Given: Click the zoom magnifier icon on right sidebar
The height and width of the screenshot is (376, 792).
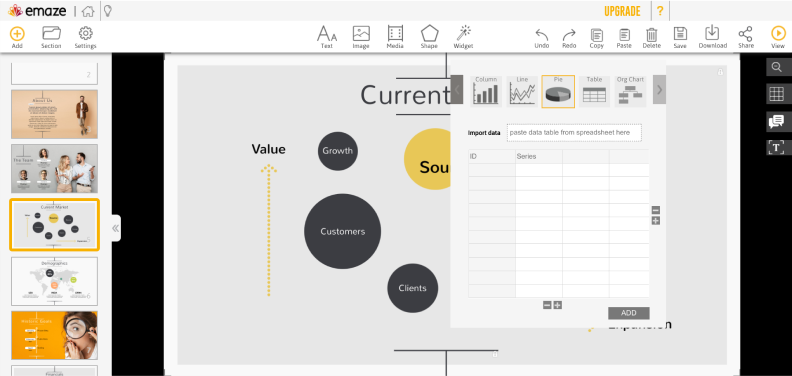Looking at the screenshot, I should (777, 67).
